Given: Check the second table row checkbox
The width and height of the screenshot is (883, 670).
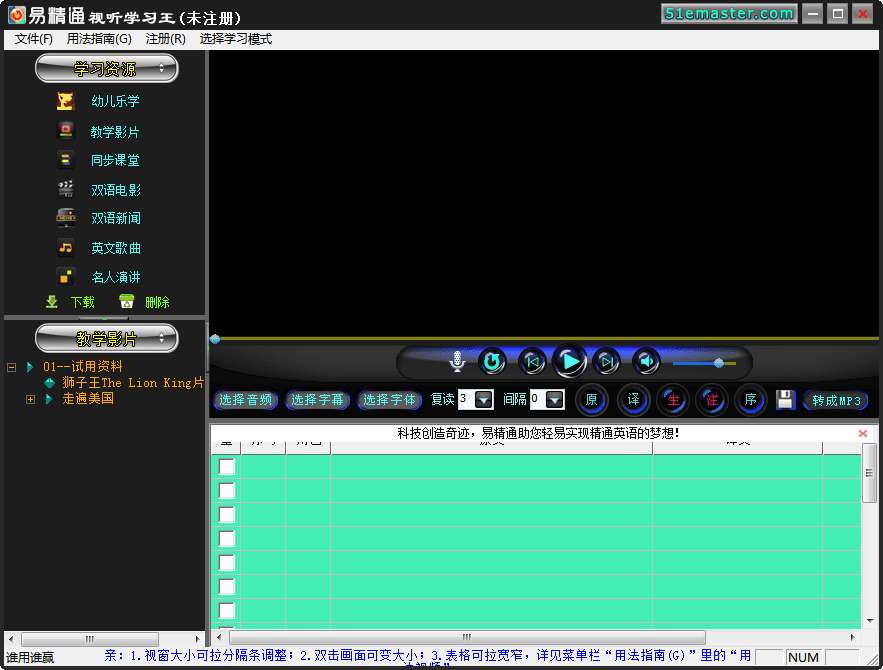Looking at the screenshot, I should pyautogui.click(x=227, y=491).
